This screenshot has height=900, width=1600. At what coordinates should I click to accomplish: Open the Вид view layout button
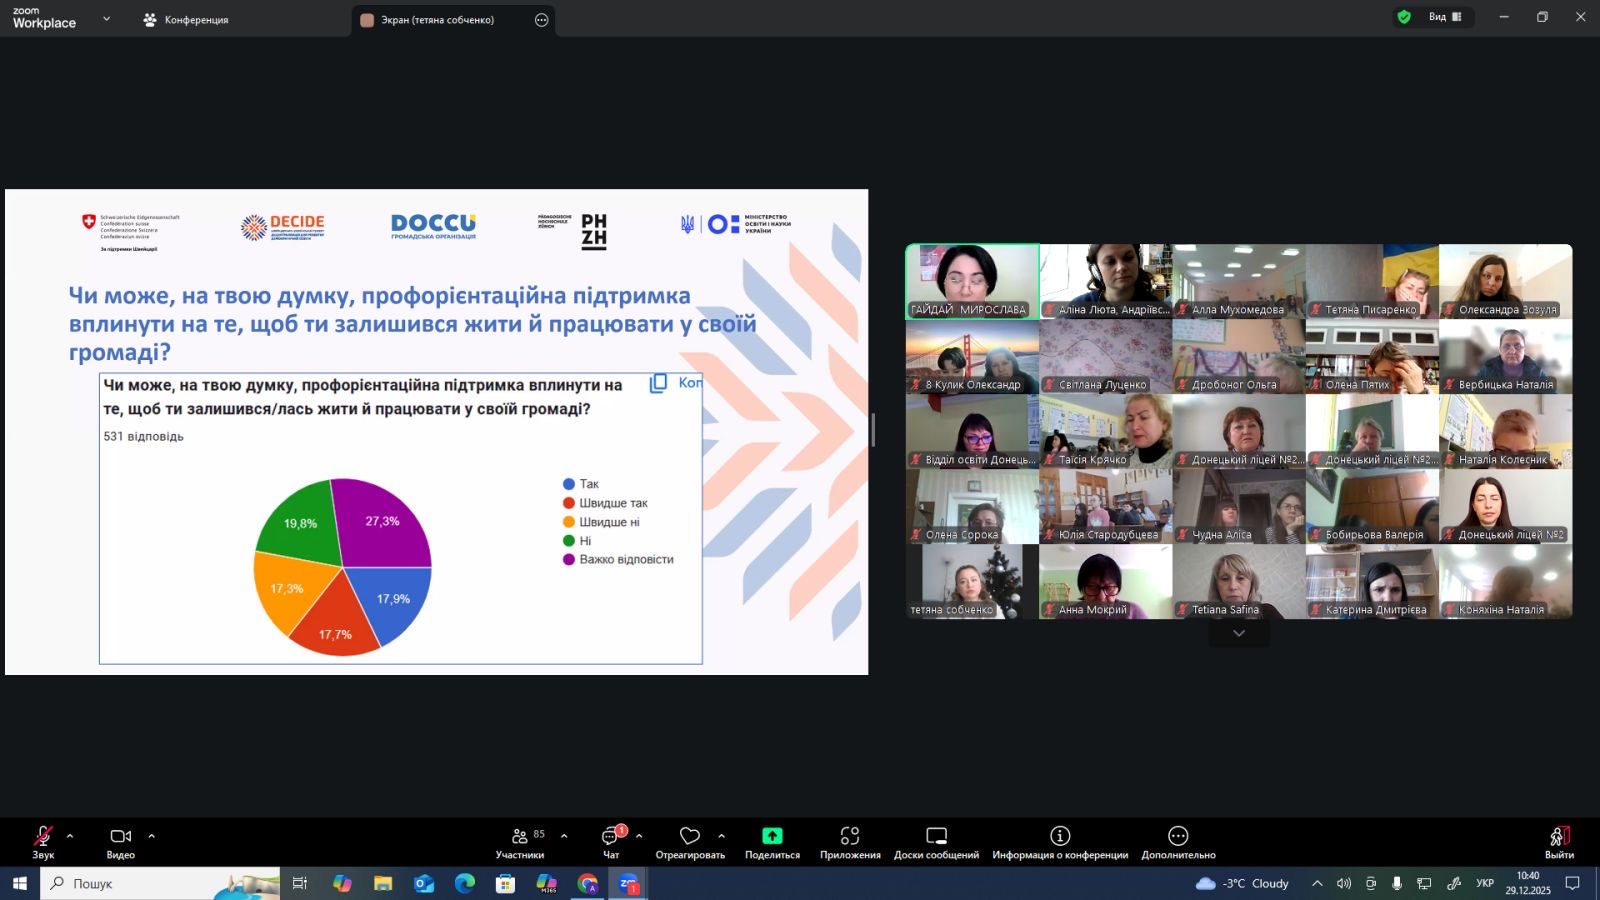(x=1444, y=17)
